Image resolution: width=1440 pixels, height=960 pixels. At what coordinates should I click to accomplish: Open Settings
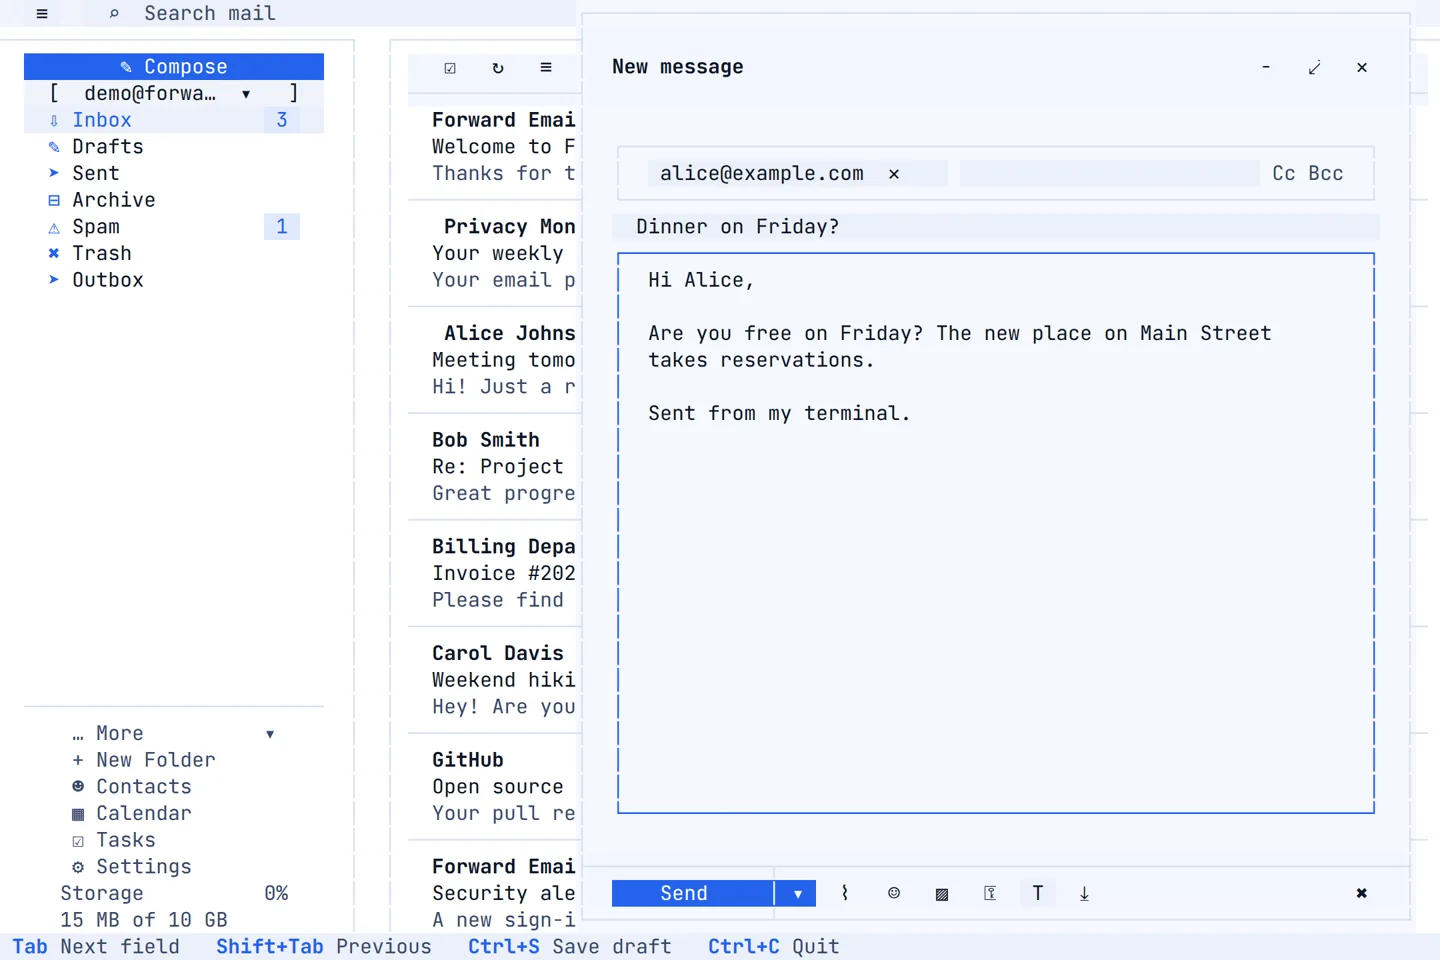[132, 867]
